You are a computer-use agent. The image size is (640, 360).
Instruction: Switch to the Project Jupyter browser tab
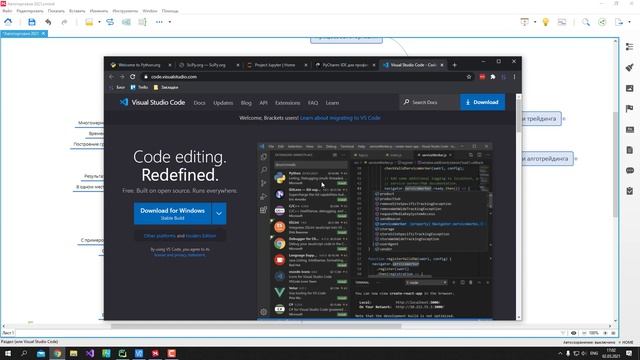click(278, 65)
